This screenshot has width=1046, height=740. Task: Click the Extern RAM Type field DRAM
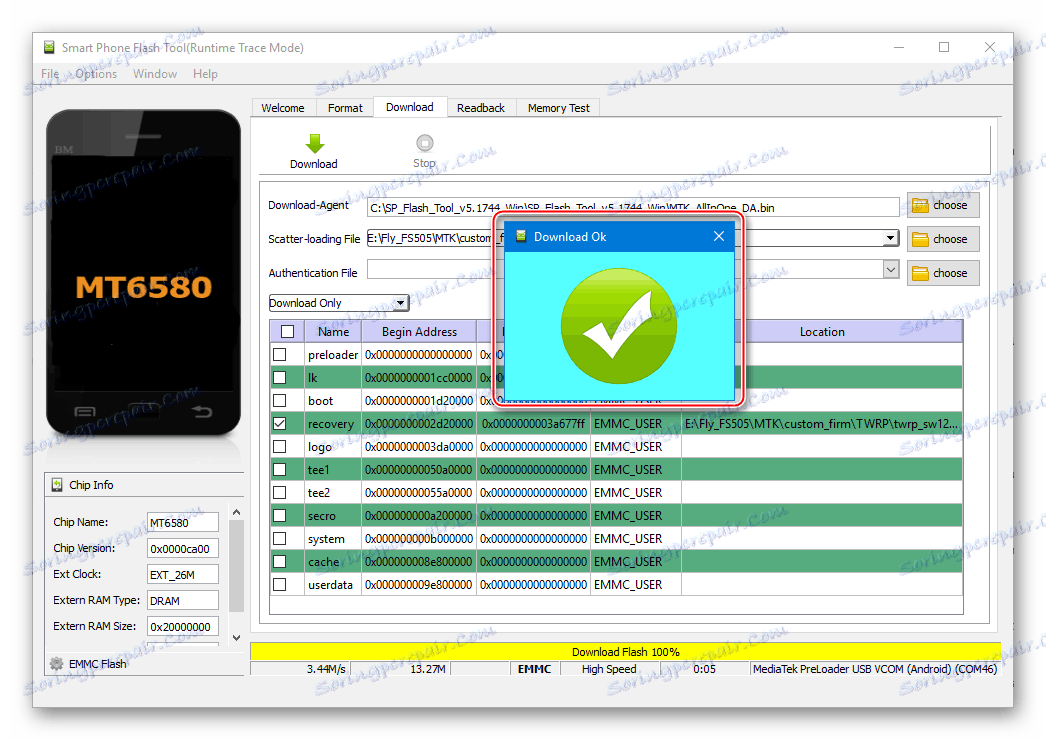click(182, 601)
